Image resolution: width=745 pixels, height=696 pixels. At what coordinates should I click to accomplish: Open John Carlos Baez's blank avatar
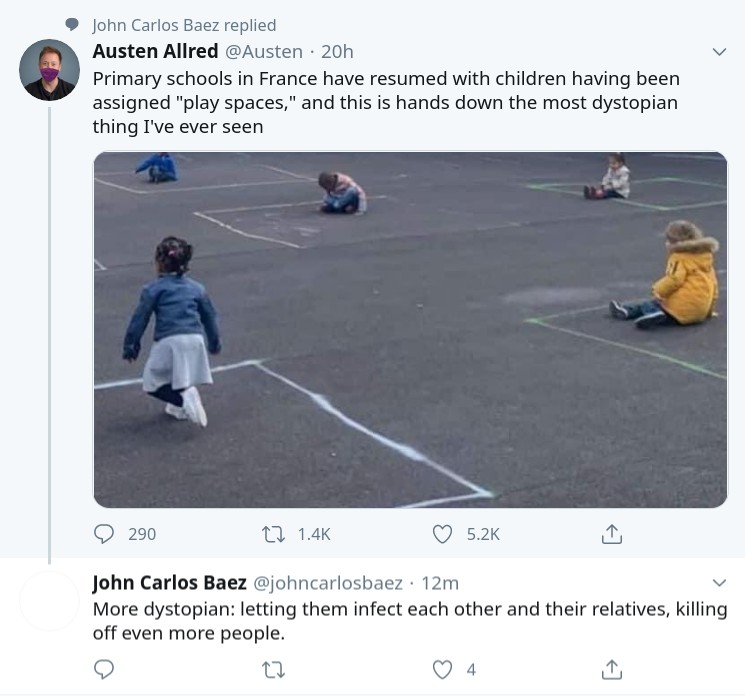[49, 601]
